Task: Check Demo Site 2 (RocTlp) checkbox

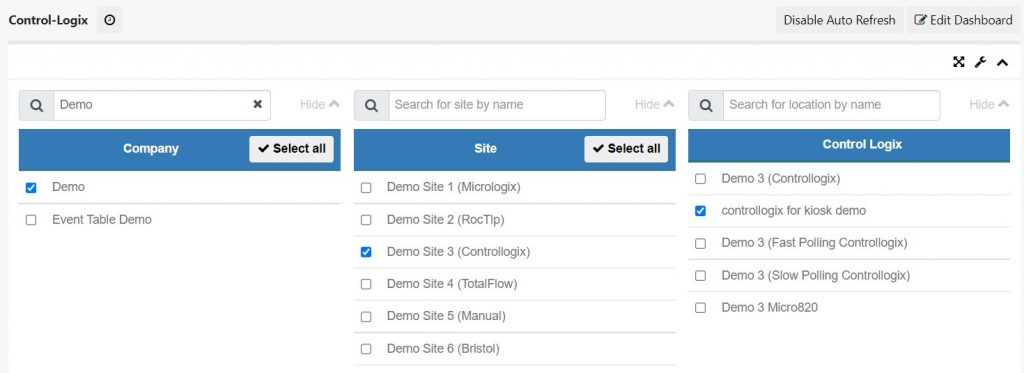Action: (x=366, y=220)
